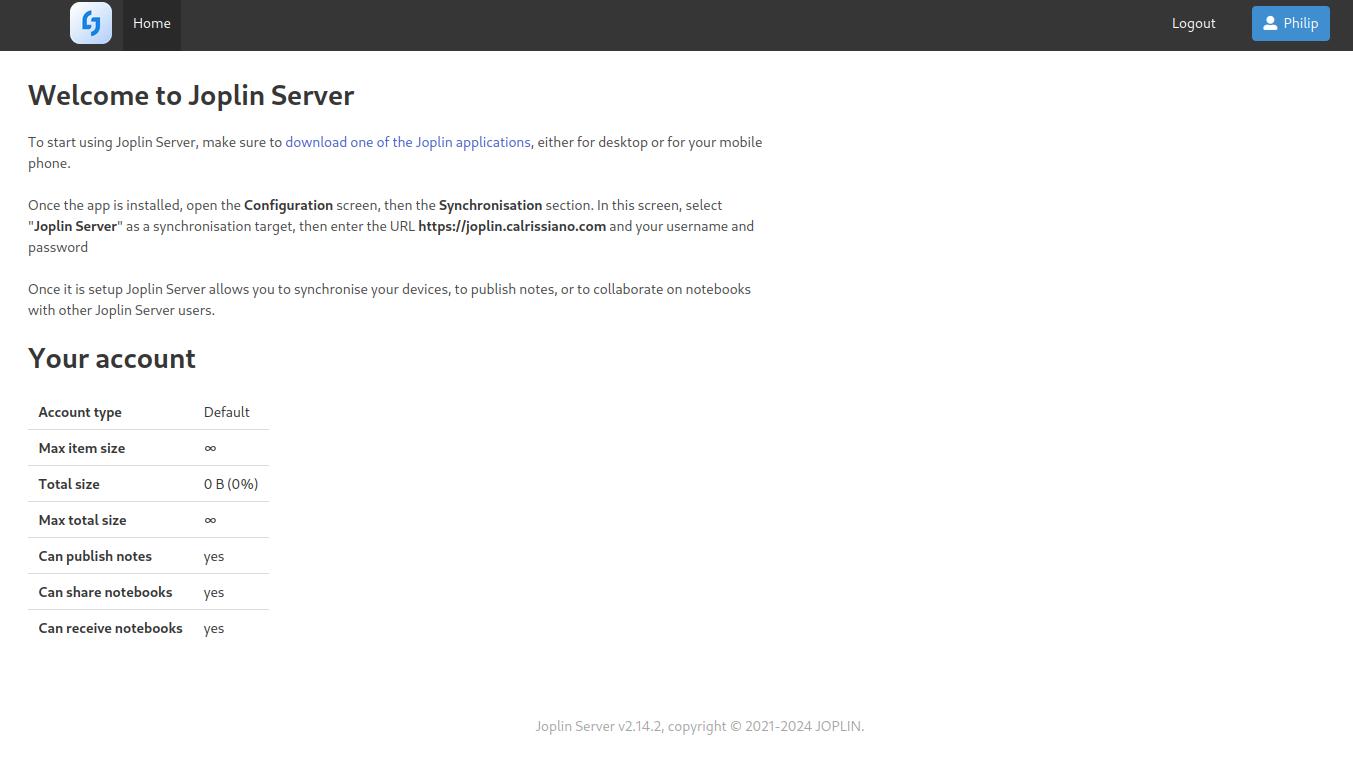Open the Philip profile button
The width and height of the screenshot is (1353, 764).
[x=1290, y=23]
